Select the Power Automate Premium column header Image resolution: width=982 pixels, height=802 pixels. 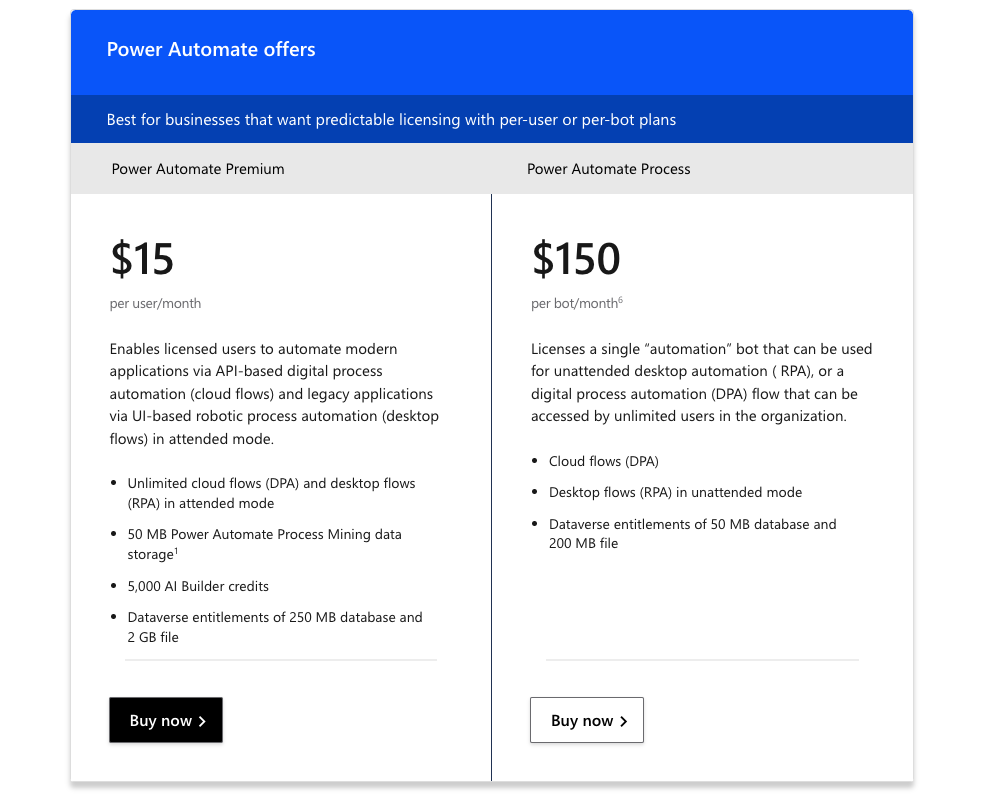(x=198, y=169)
